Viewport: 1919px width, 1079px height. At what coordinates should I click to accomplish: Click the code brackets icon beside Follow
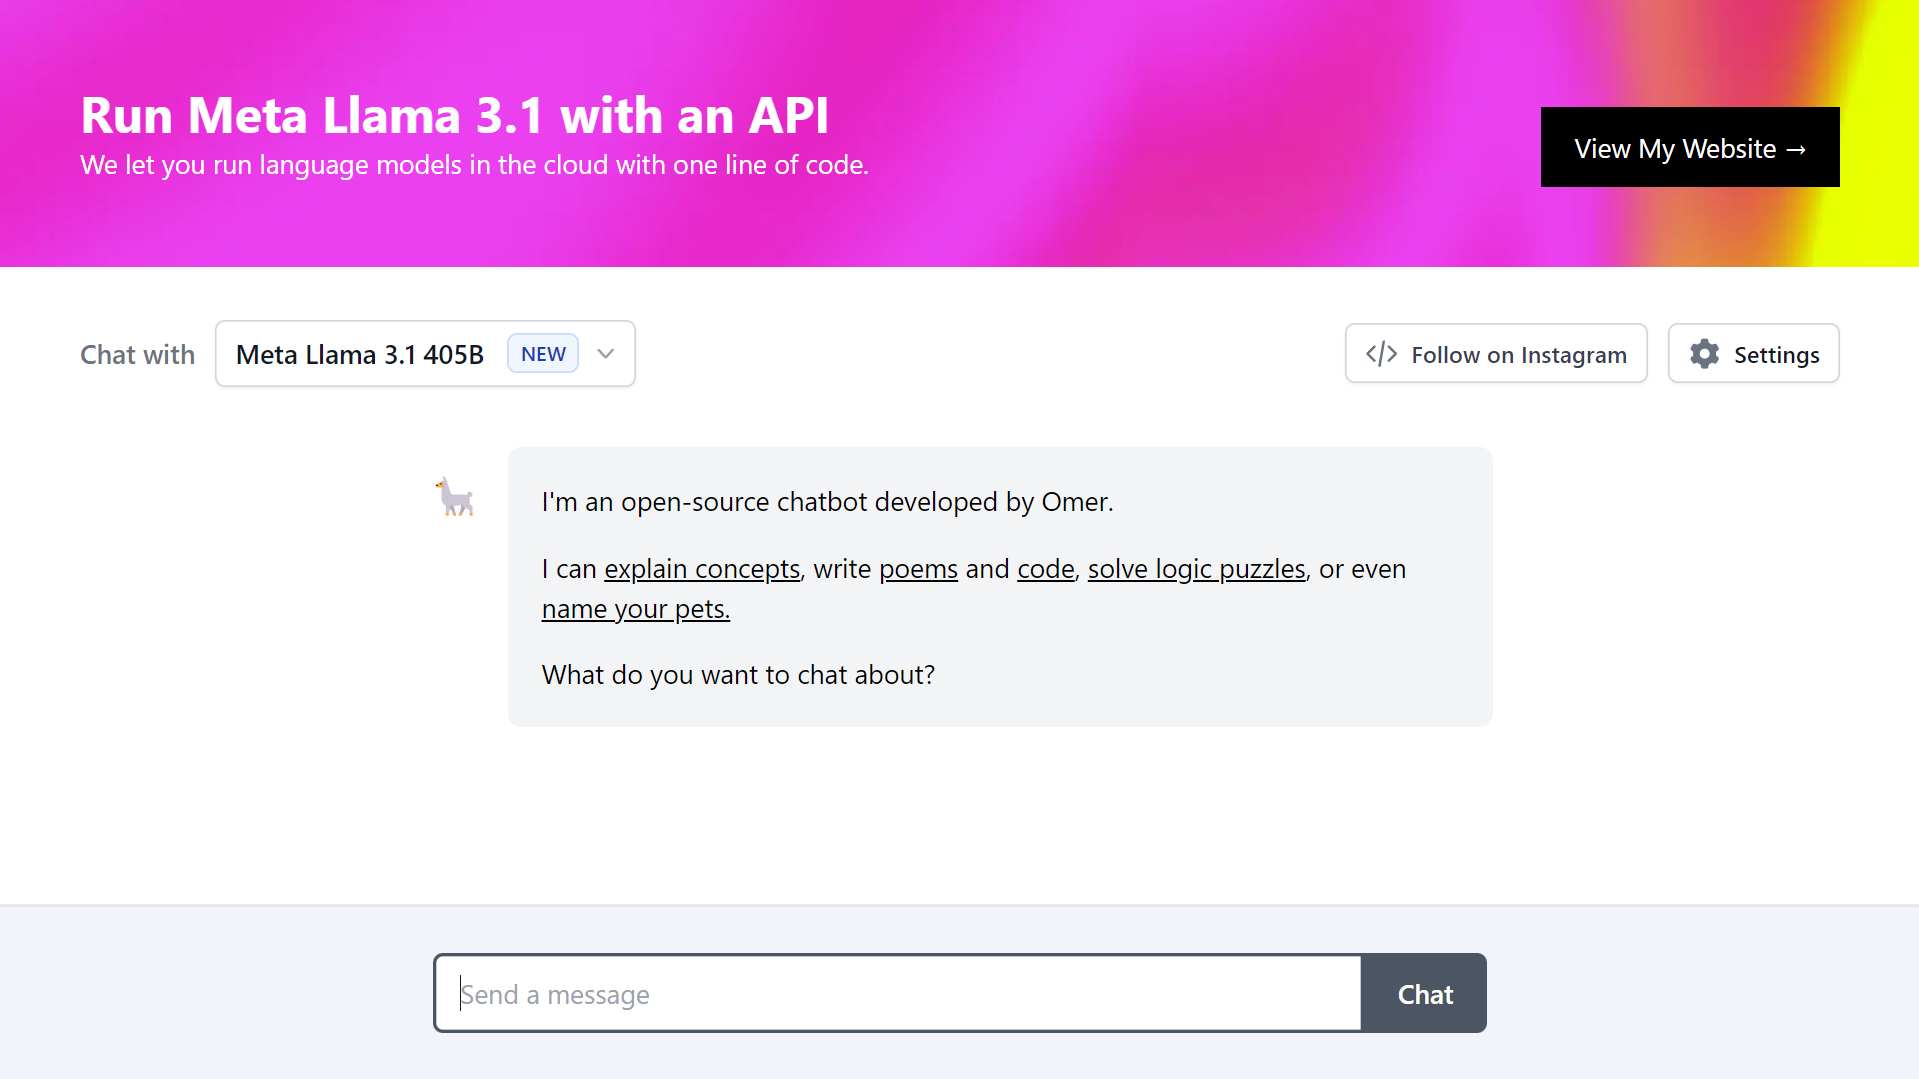pos(1381,354)
